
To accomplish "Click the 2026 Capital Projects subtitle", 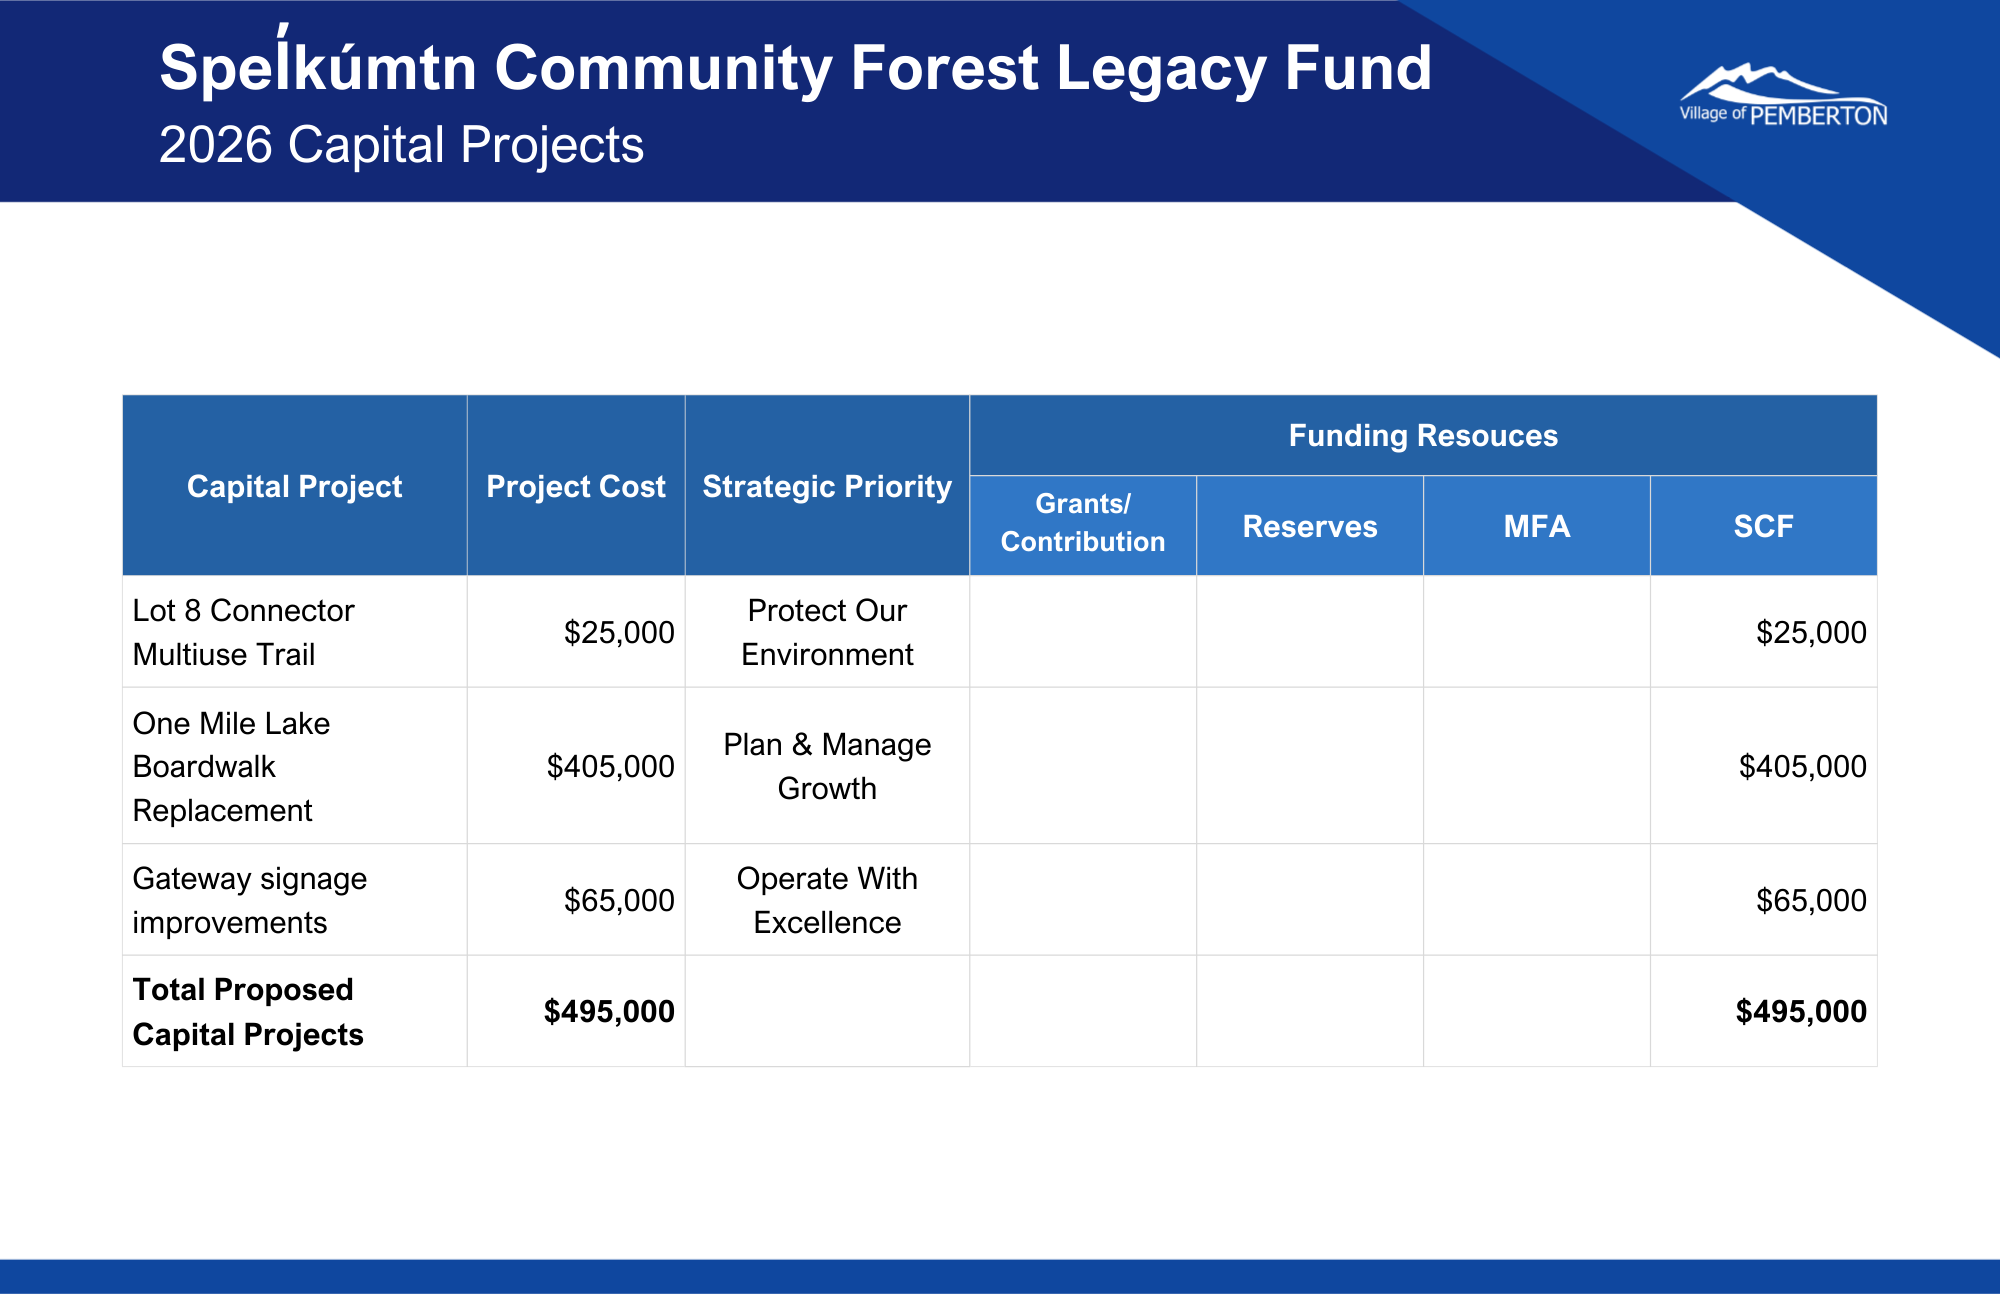I will tap(401, 145).
